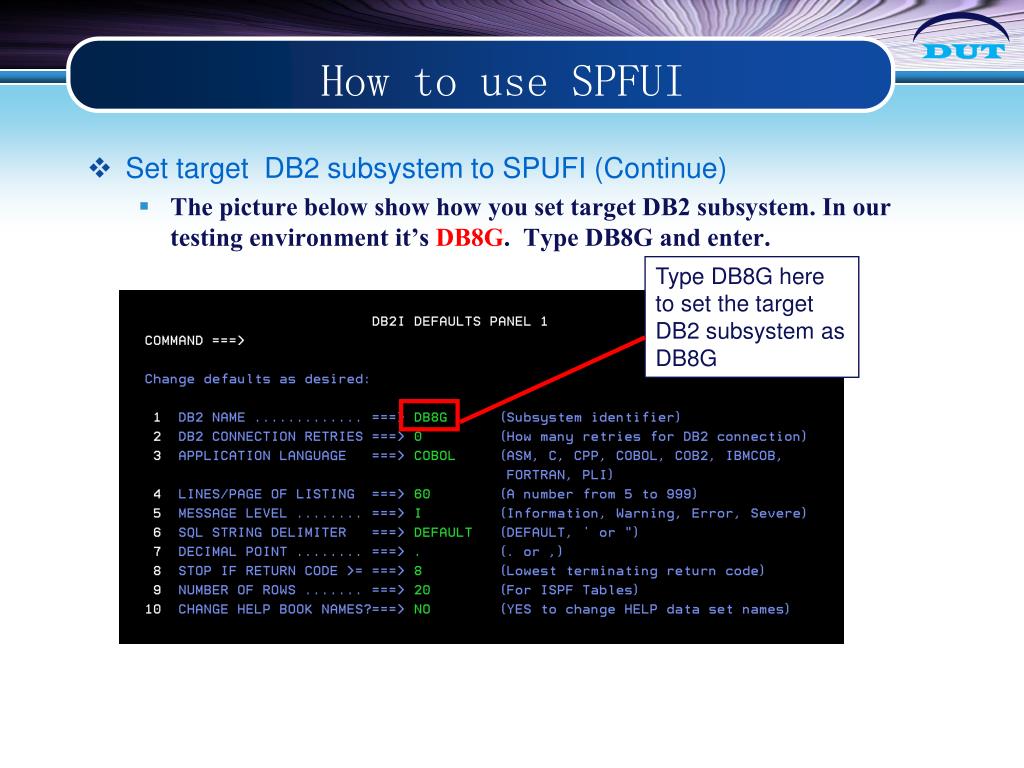1024x768 pixels.
Task: Click the LINES/PAGE OF LISTING value 60
Action: 422,494
